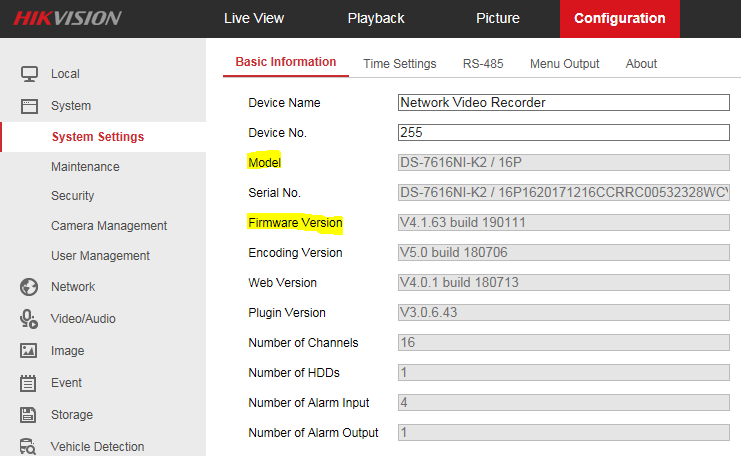Switch to the Playback tab
The width and height of the screenshot is (741, 456).
[376, 18]
